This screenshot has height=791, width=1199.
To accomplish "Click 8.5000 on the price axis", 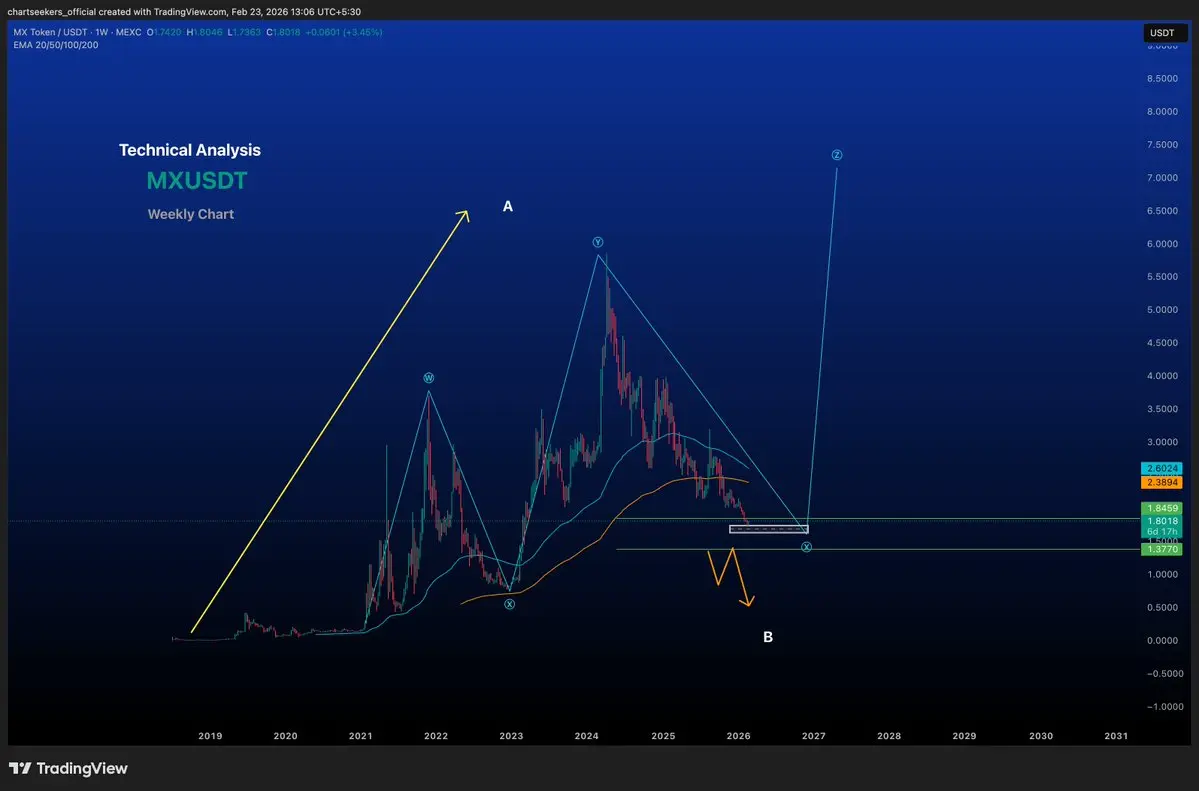I will point(1162,79).
